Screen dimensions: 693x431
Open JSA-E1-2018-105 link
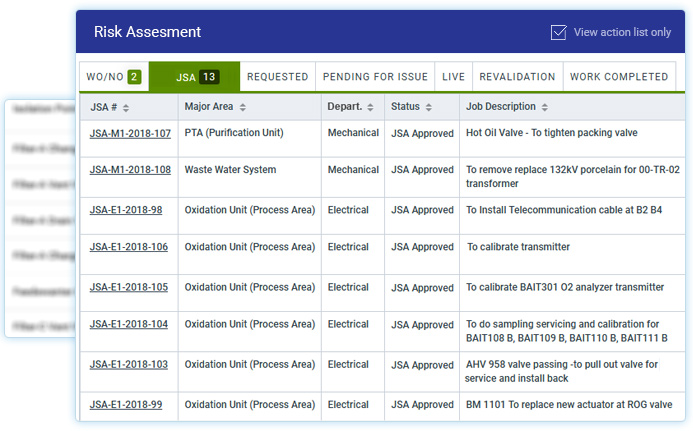[129, 287]
